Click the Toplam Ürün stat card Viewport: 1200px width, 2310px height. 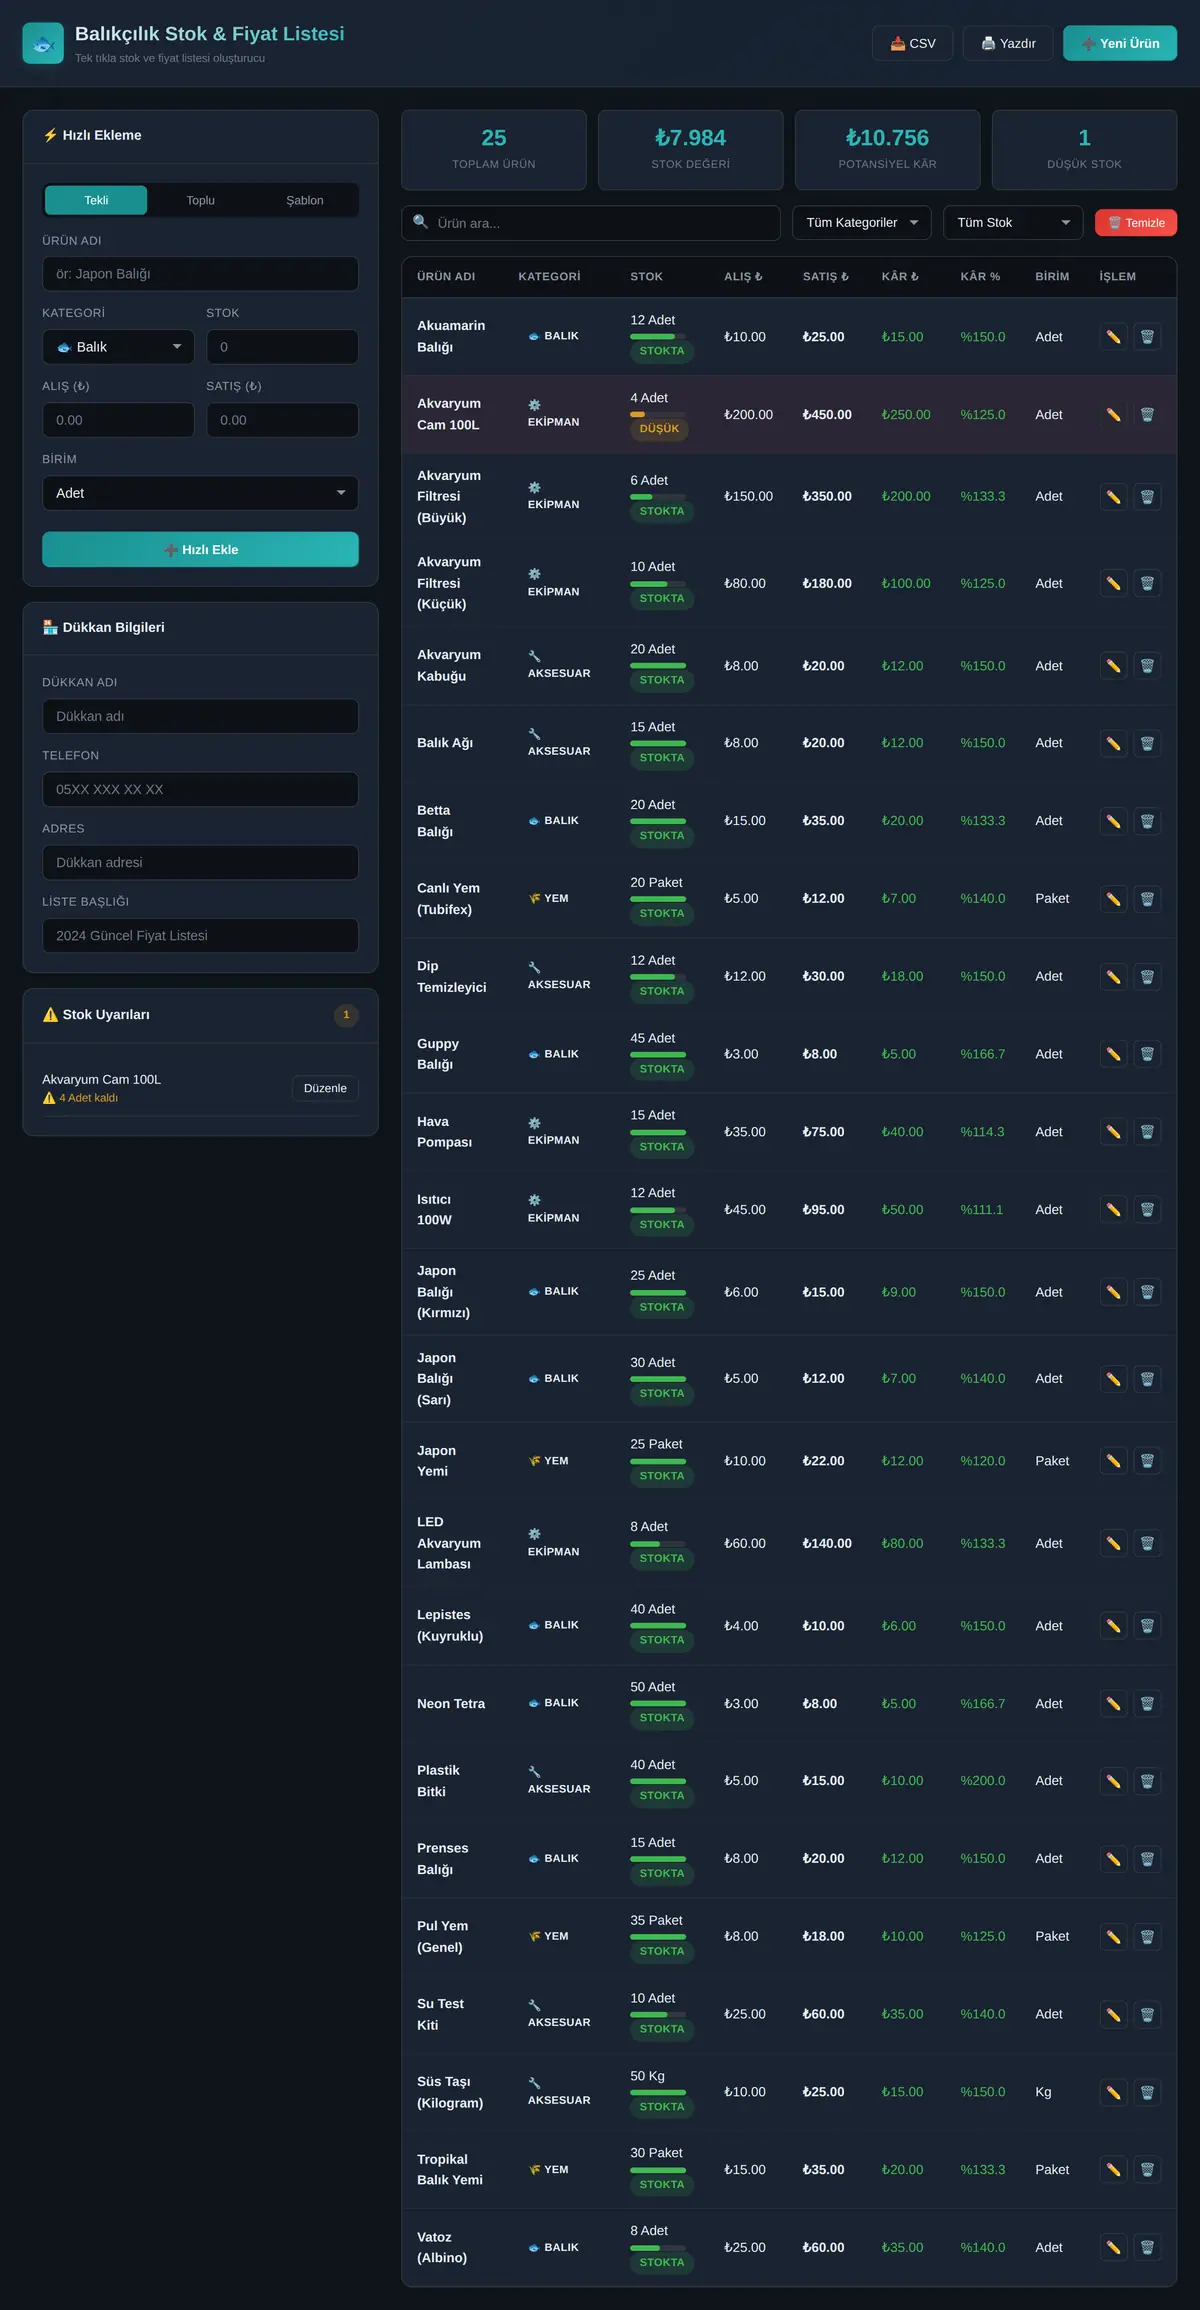[494, 150]
